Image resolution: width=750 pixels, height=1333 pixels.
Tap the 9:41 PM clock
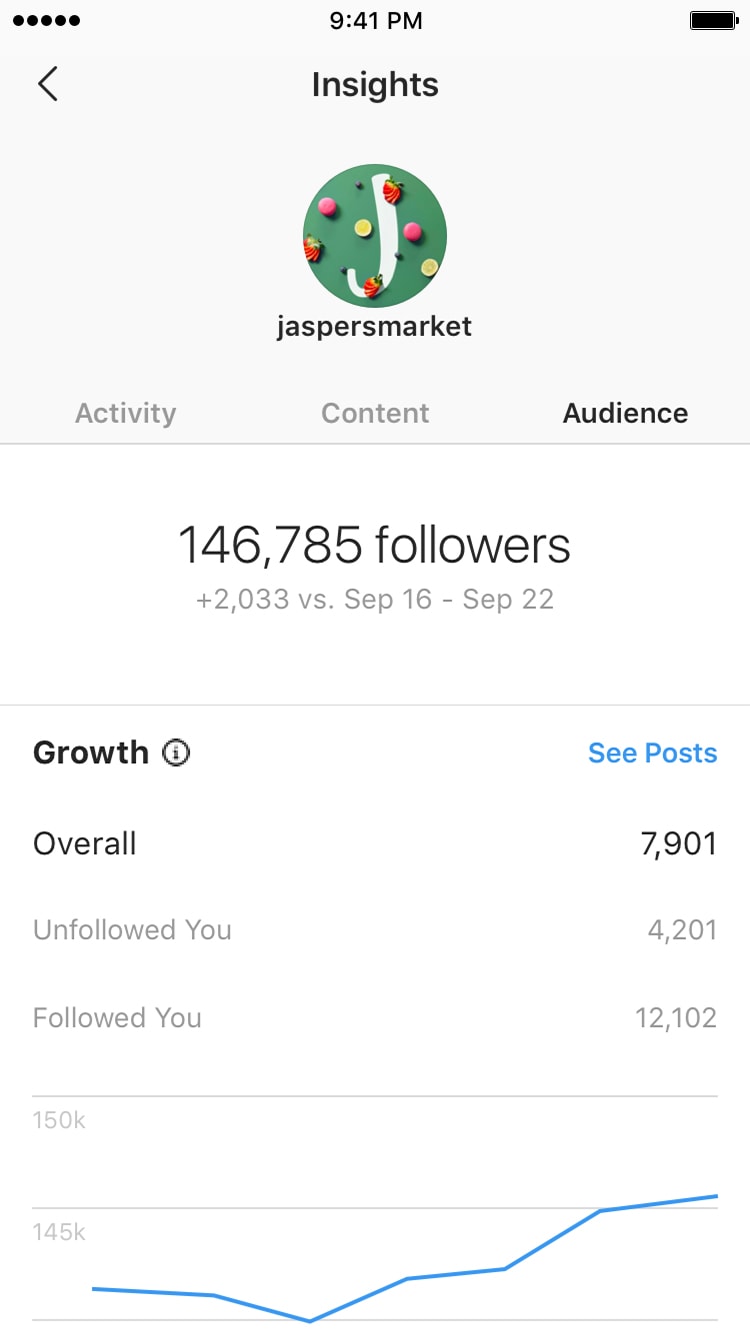click(x=375, y=21)
